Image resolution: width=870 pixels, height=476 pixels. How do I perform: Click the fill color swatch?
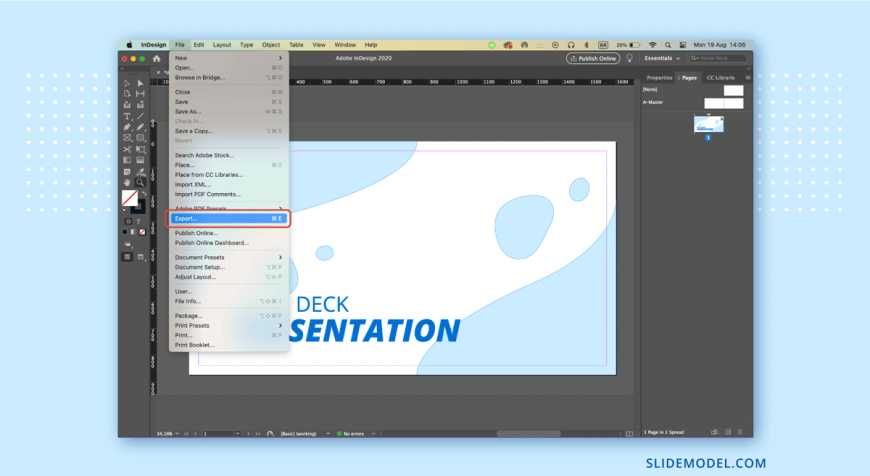(x=130, y=198)
